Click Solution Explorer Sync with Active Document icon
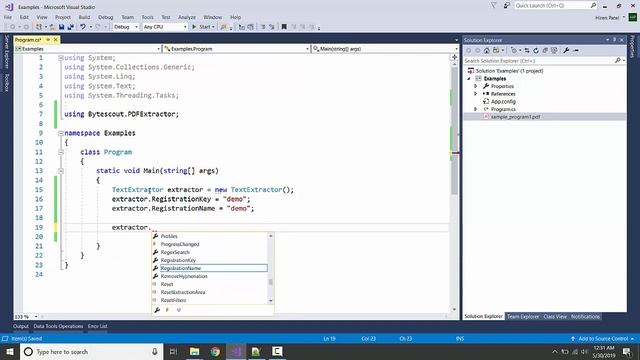 point(527,51)
